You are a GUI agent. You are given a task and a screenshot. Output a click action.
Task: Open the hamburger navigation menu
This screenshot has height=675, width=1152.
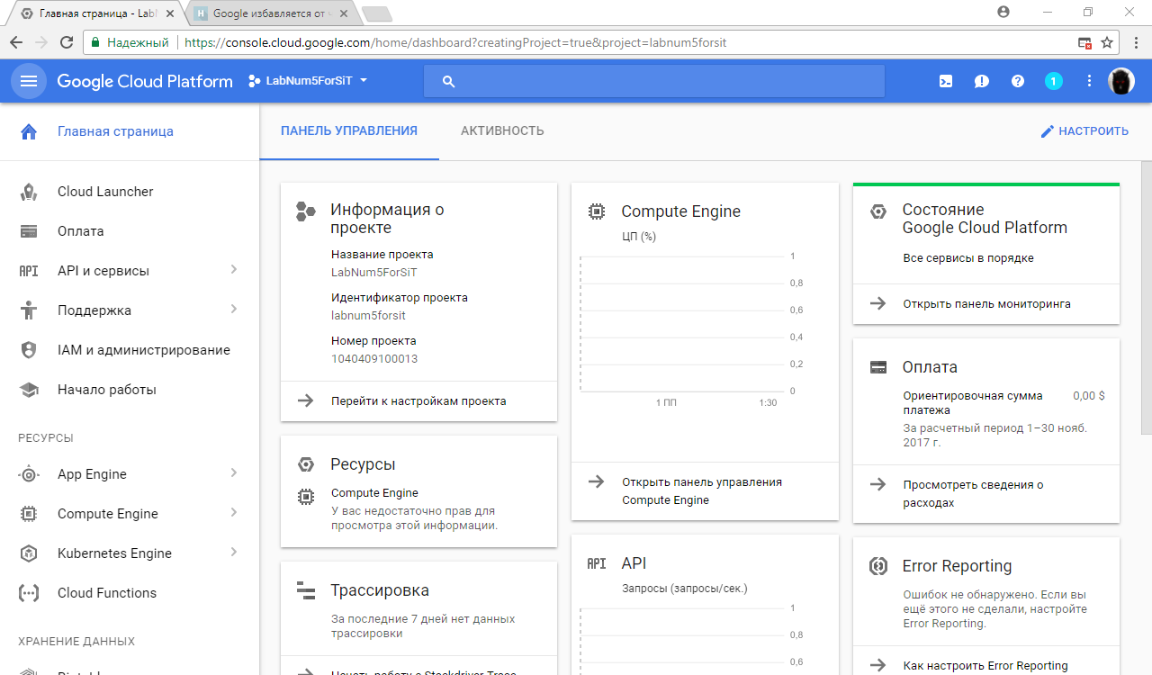(29, 81)
